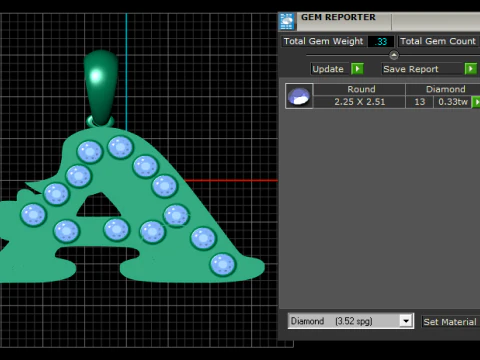The height and width of the screenshot is (360, 480).
Task: Click the Total Gem Weight value field
Action: [x=381, y=42]
